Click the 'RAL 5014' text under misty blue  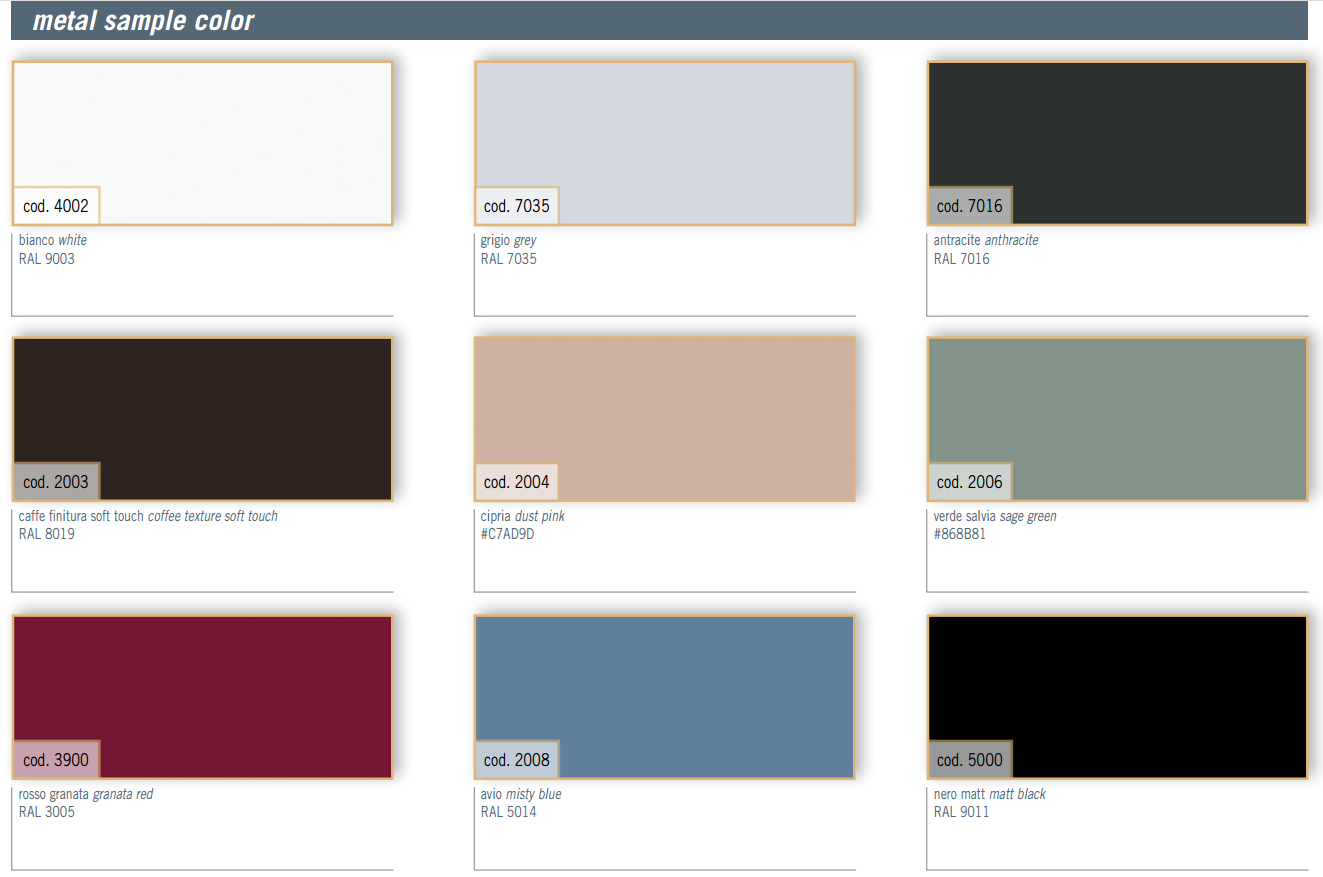pyautogui.click(x=508, y=812)
